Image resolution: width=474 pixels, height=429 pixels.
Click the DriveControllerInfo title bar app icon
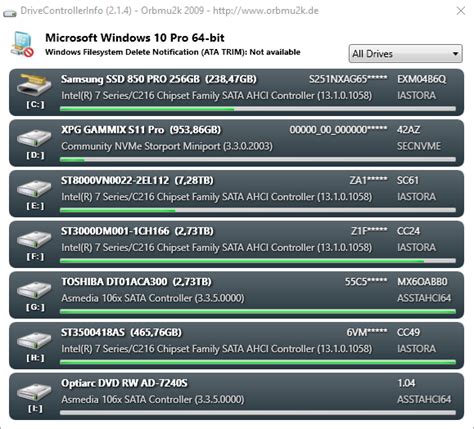[10, 13]
